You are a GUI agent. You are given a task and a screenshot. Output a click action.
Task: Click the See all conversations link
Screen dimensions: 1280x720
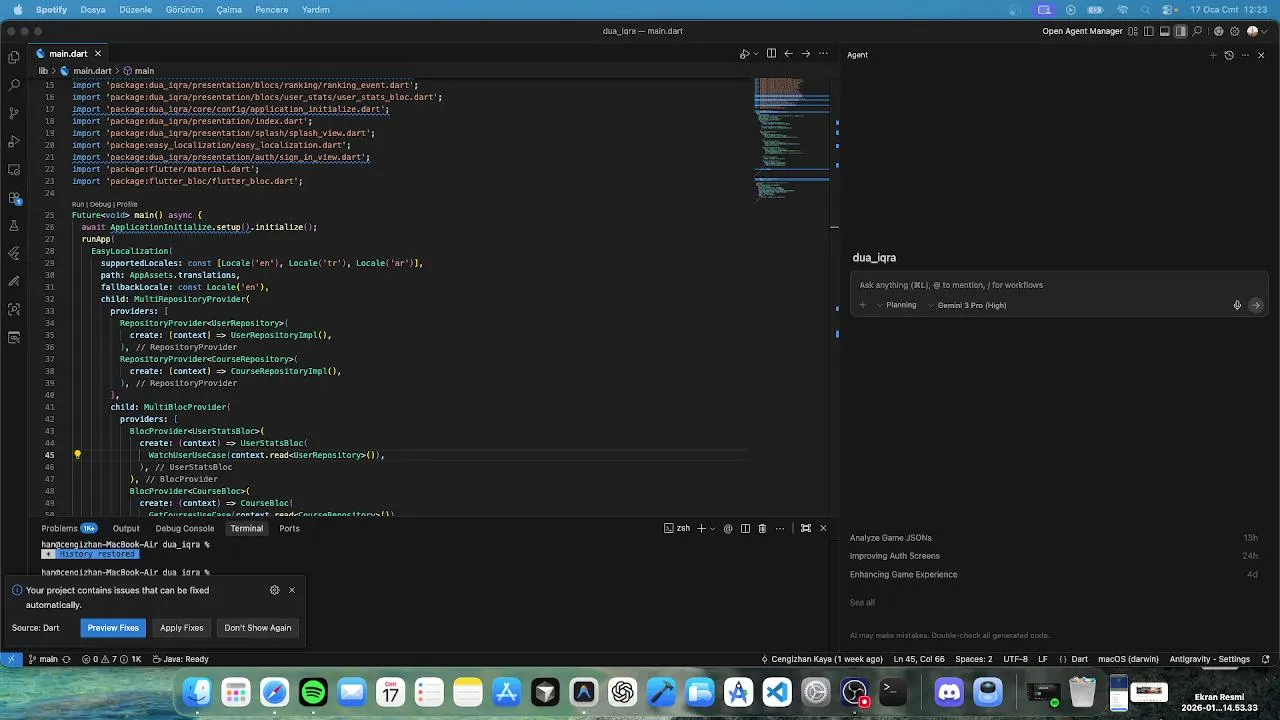click(x=862, y=602)
